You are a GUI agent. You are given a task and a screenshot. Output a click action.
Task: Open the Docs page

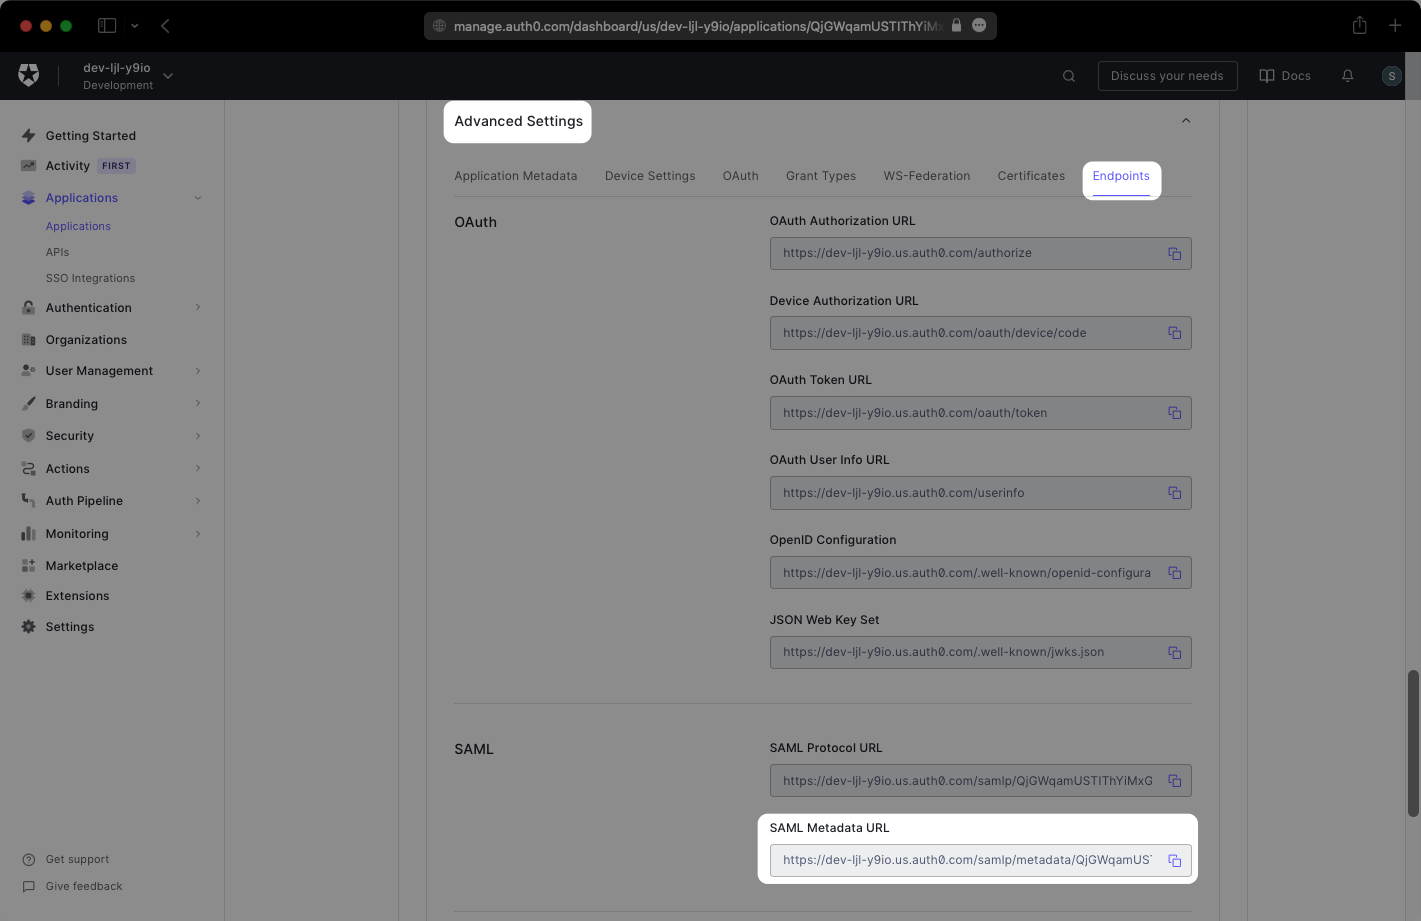(x=1285, y=75)
